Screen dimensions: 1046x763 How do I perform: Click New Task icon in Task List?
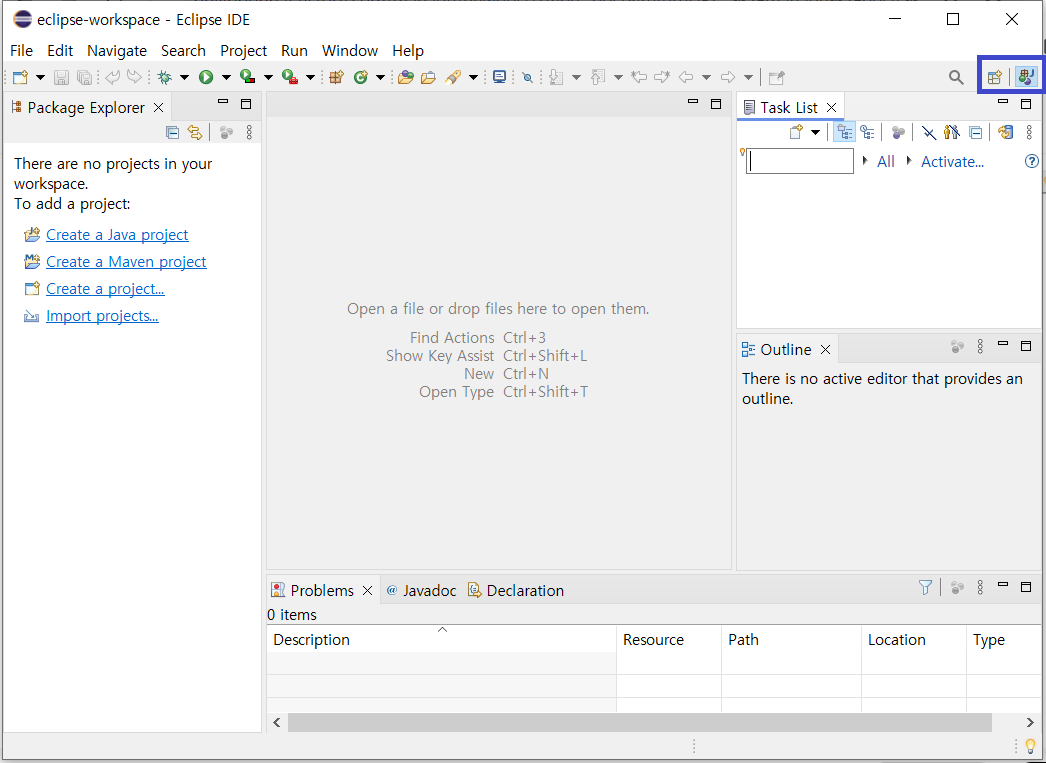tap(796, 133)
